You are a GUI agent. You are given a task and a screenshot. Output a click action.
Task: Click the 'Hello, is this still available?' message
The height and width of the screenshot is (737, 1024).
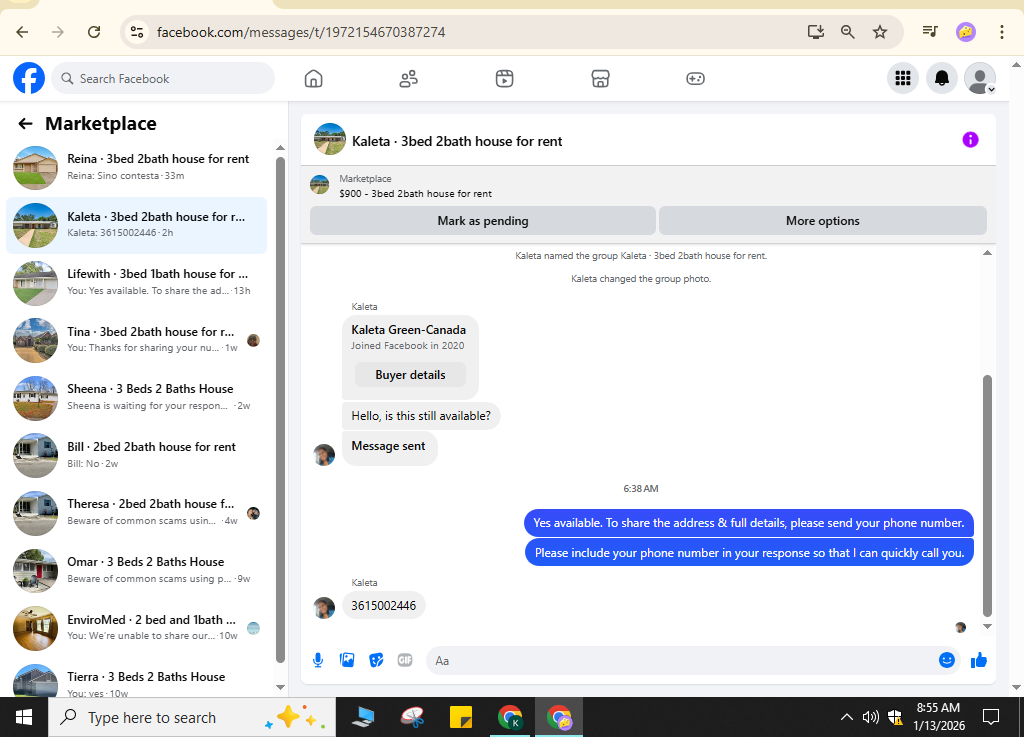point(421,416)
